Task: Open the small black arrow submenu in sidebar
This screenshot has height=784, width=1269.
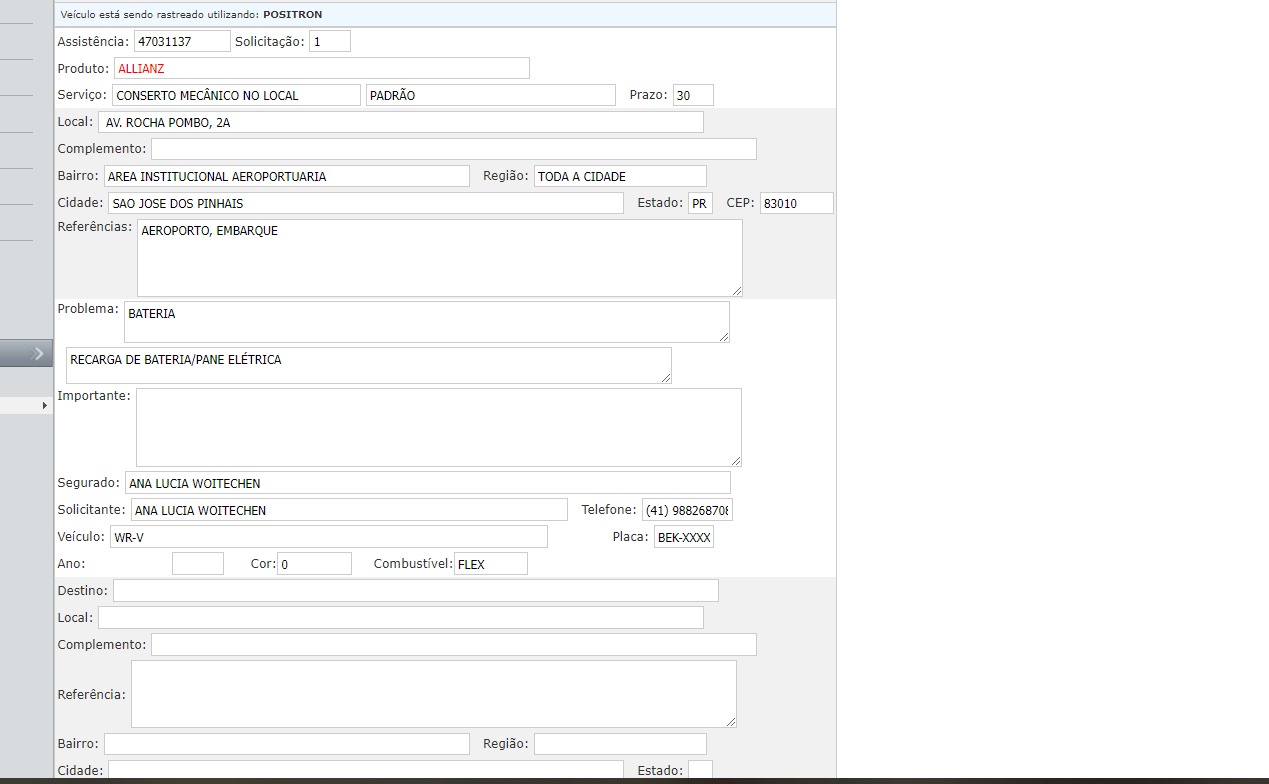Action: pos(44,405)
